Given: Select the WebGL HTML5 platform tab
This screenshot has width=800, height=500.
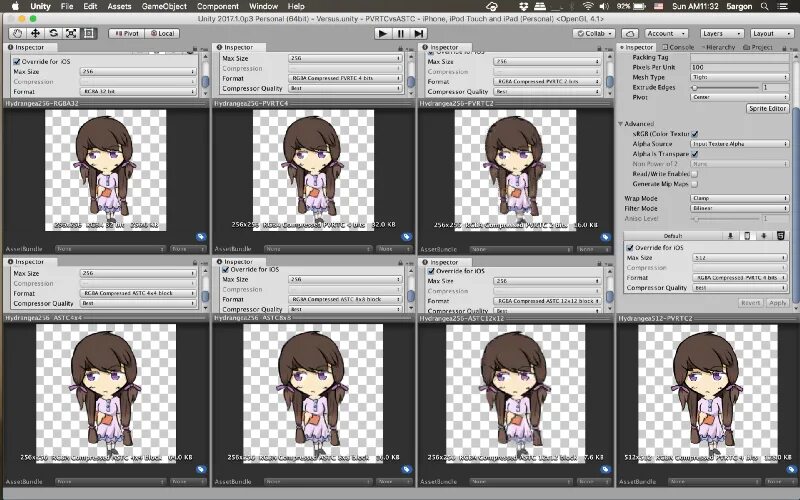Looking at the screenshot, I should (780, 236).
